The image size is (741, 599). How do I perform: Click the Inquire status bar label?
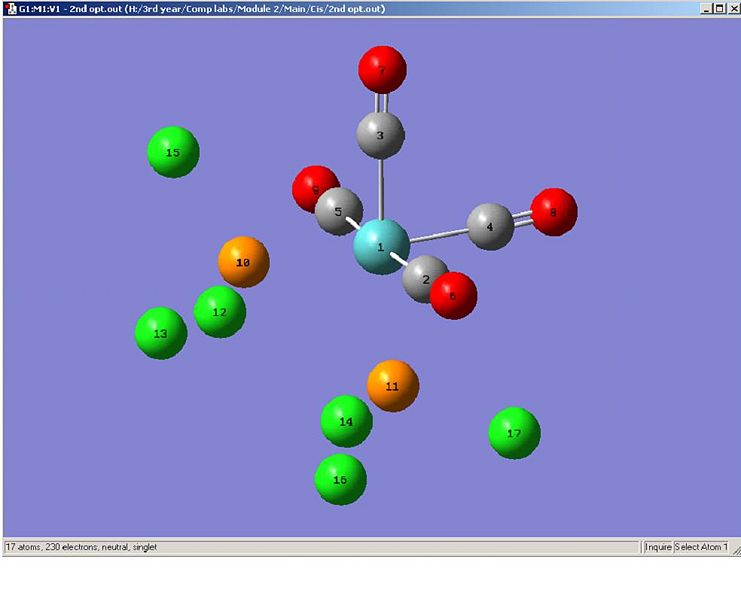(658, 547)
